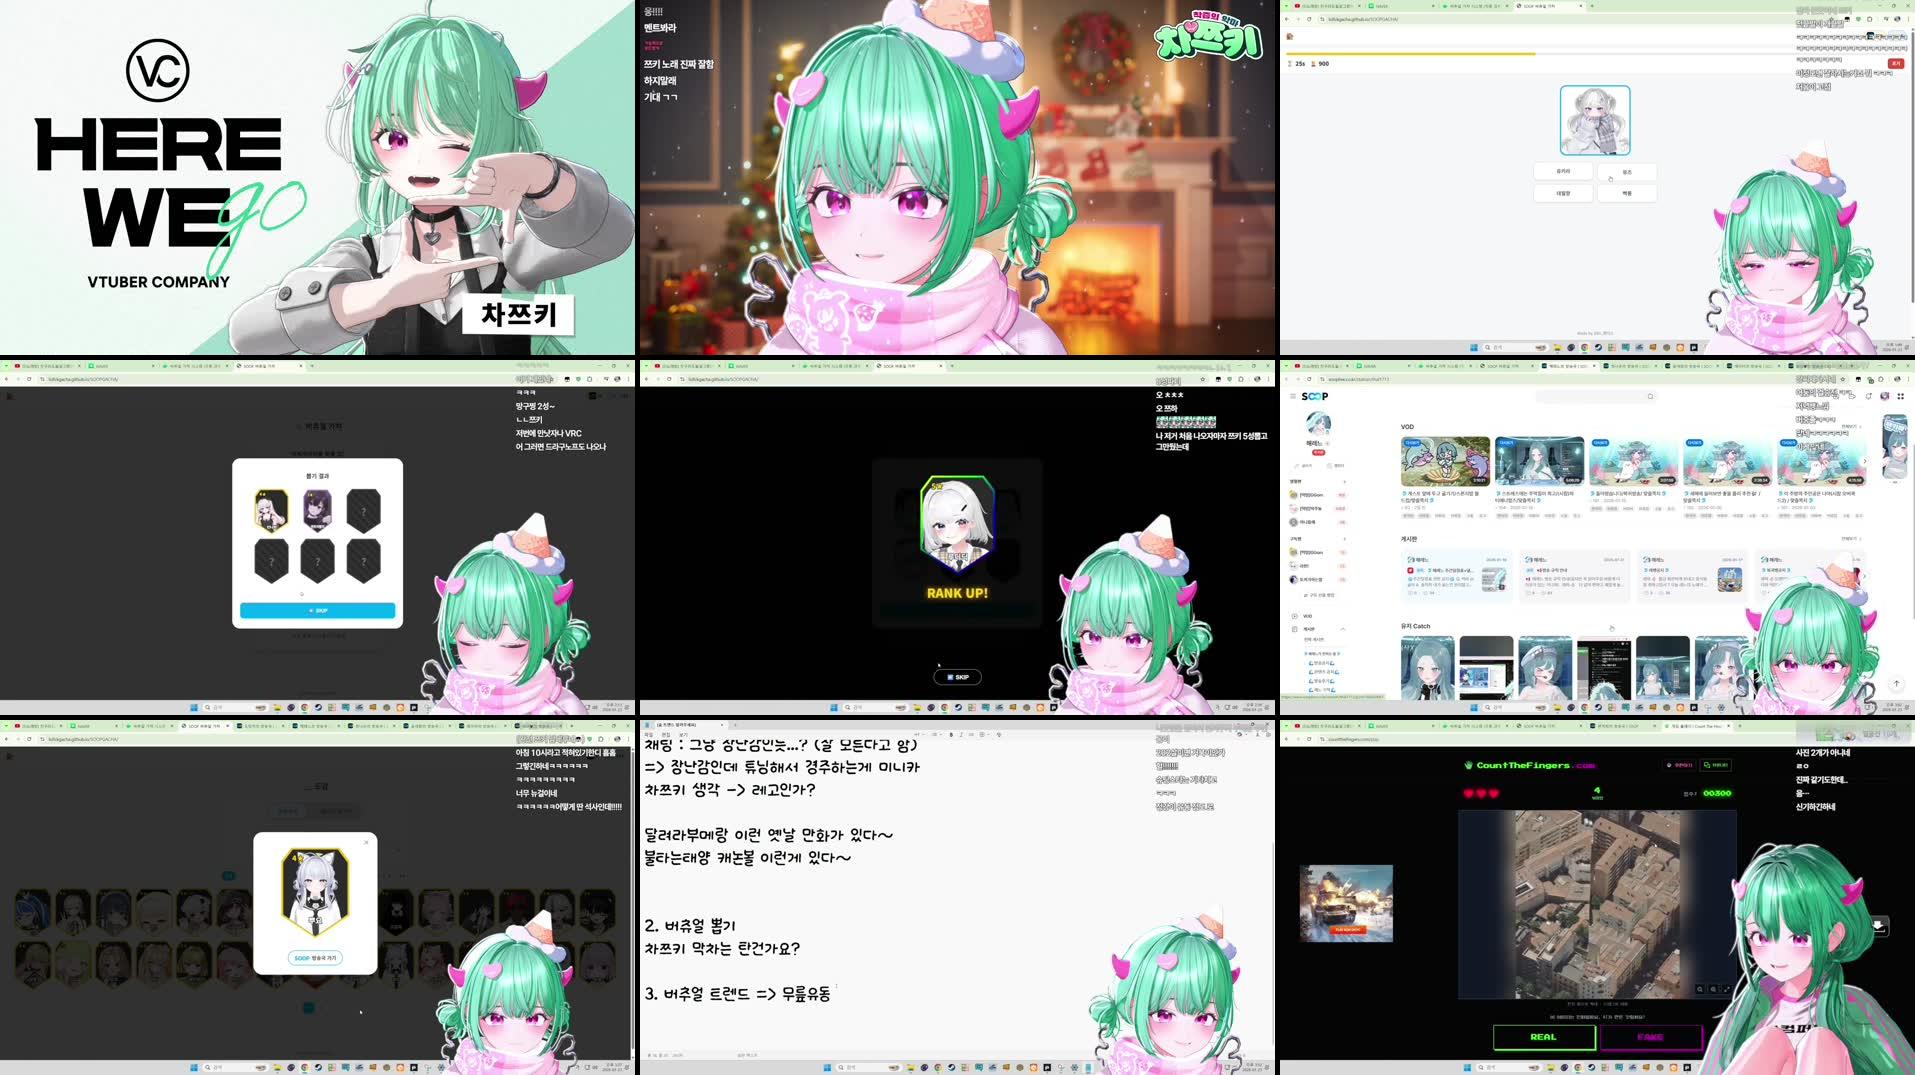The width and height of the screenshot is (1915, 1075).
Task: Click the browser back arrow
Action: click(x=1285, y=379)
